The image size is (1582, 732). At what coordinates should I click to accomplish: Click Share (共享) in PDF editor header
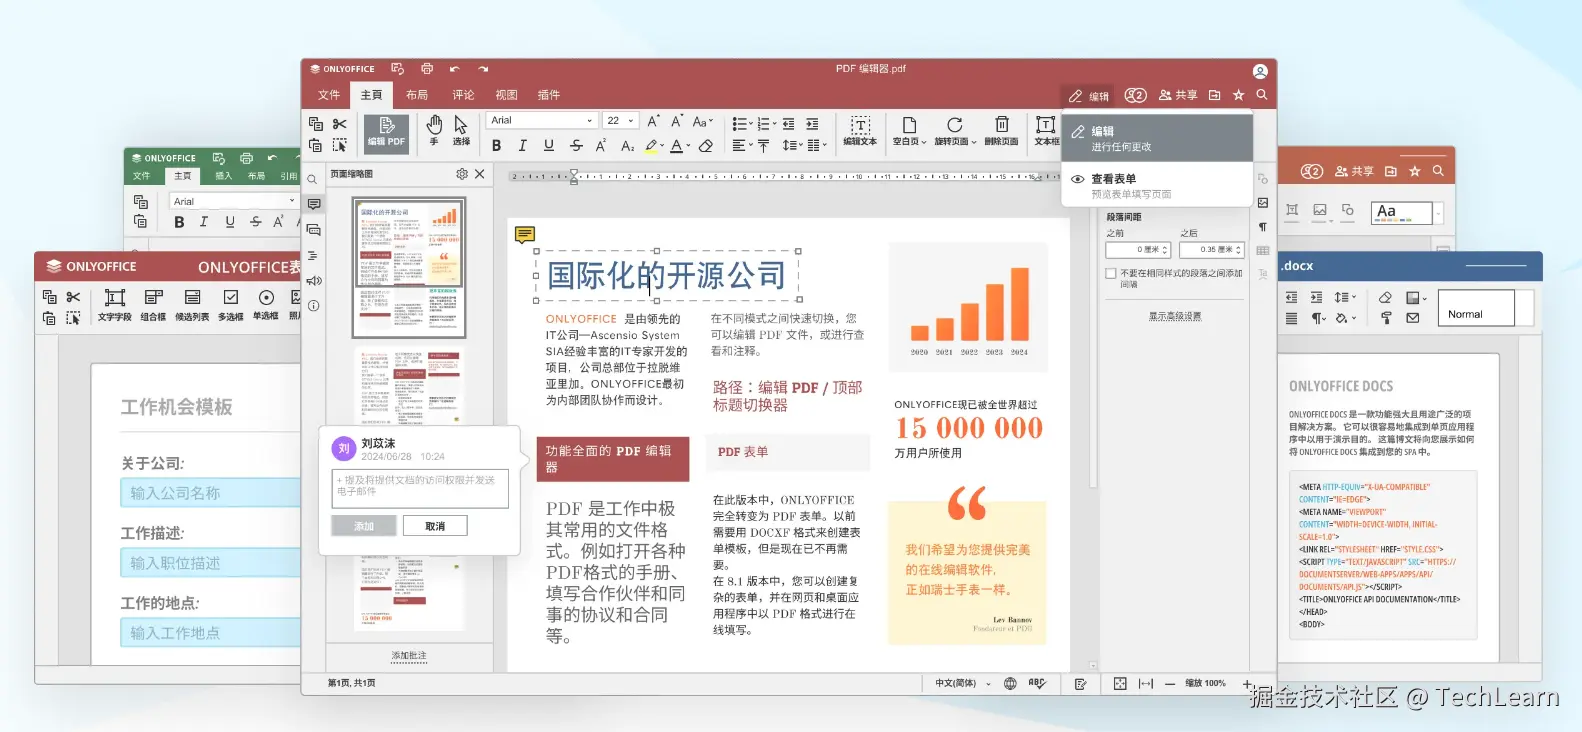[1178, 95]
